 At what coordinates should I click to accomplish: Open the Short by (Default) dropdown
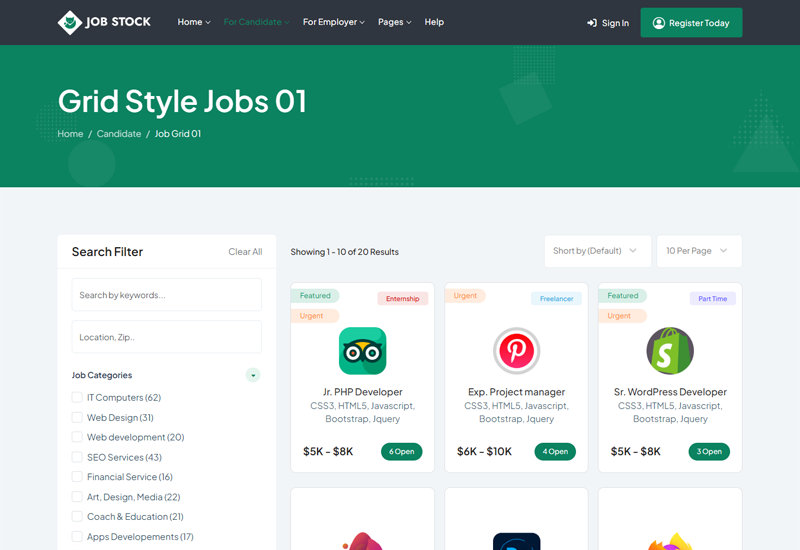click(597, 251)
